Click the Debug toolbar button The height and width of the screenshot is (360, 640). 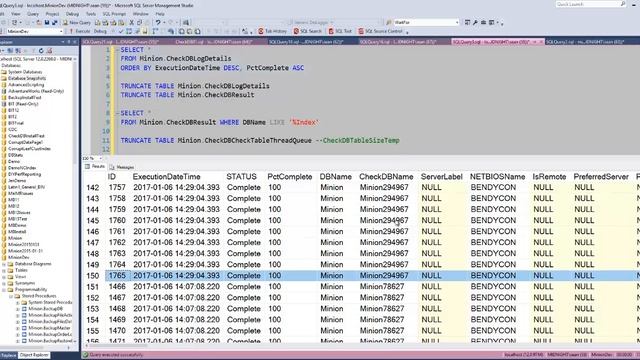click(x=100, y=31)
